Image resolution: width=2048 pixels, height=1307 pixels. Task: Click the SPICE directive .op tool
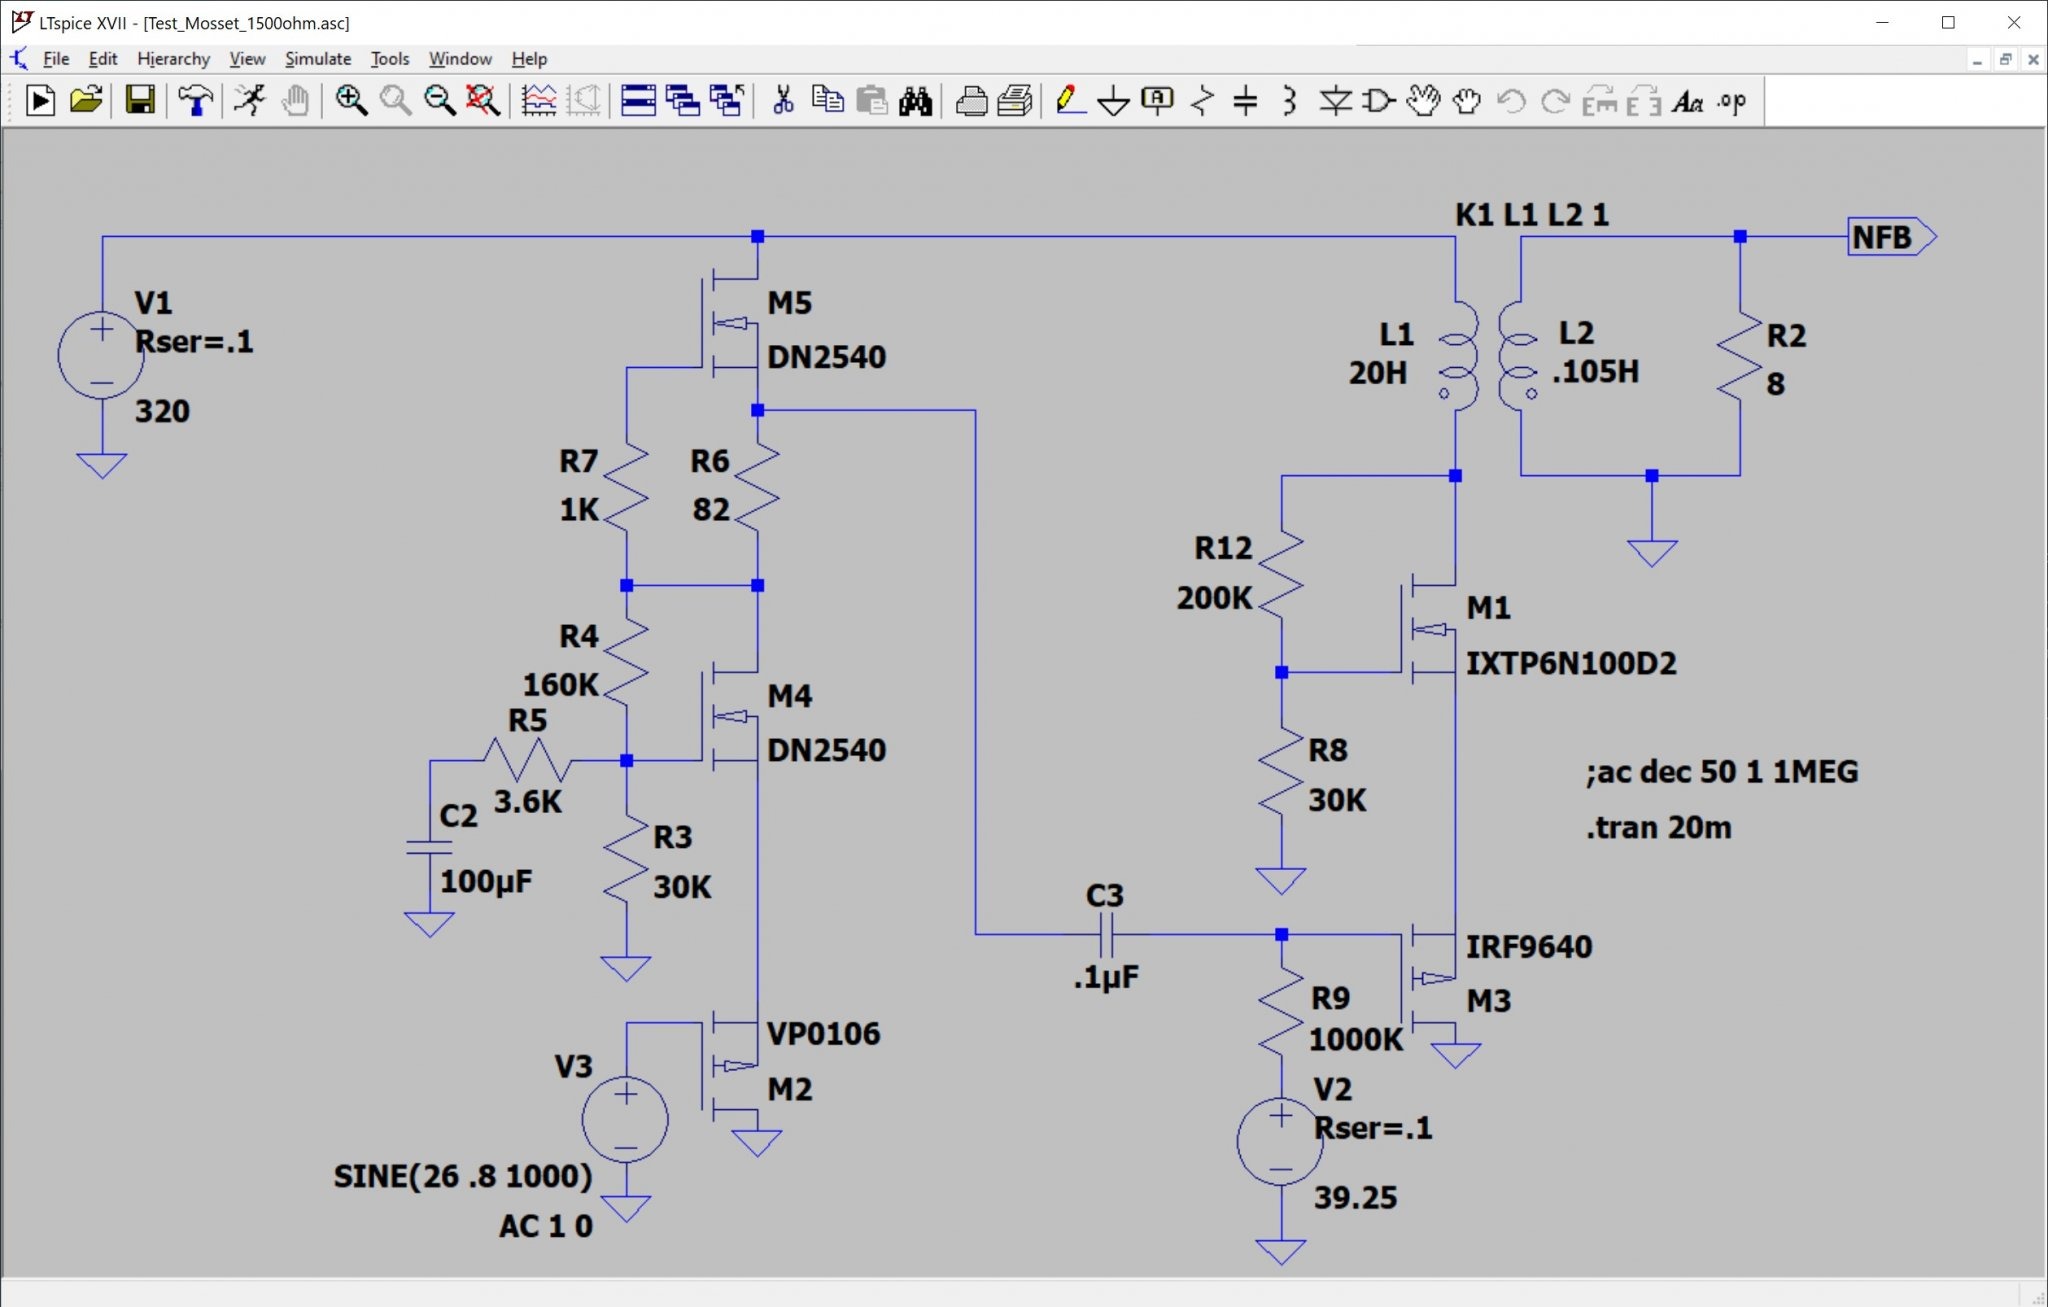click(x=1732, y=101)
